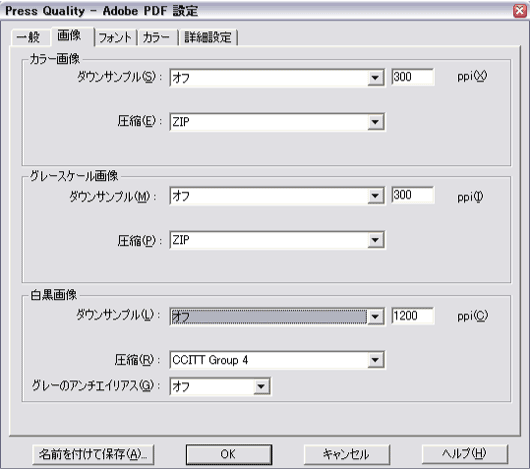Image resolution: width=530 pixels, height=469 pixels.
Task: Open help with ヘルプ(H) button
Action: (x=465, y=454)
